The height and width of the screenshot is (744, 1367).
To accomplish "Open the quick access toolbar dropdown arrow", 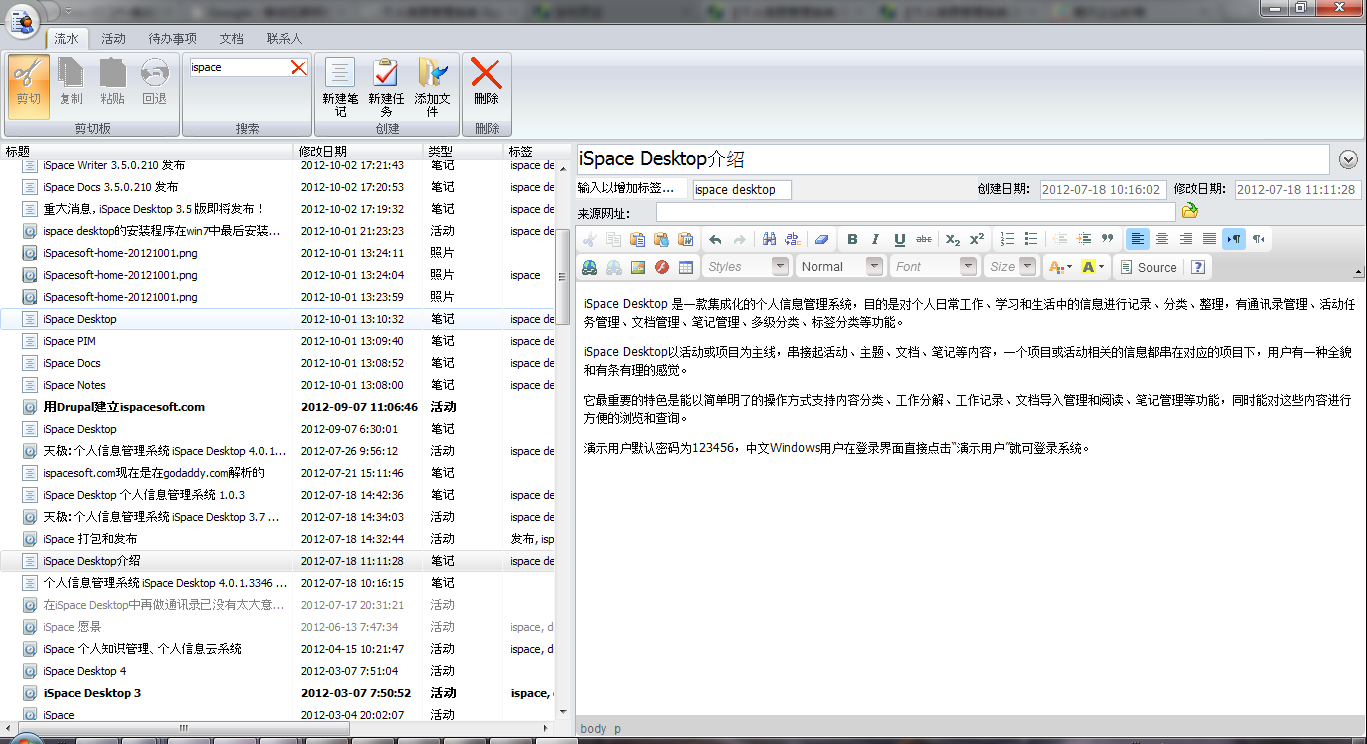I will [x=68, y=10].
